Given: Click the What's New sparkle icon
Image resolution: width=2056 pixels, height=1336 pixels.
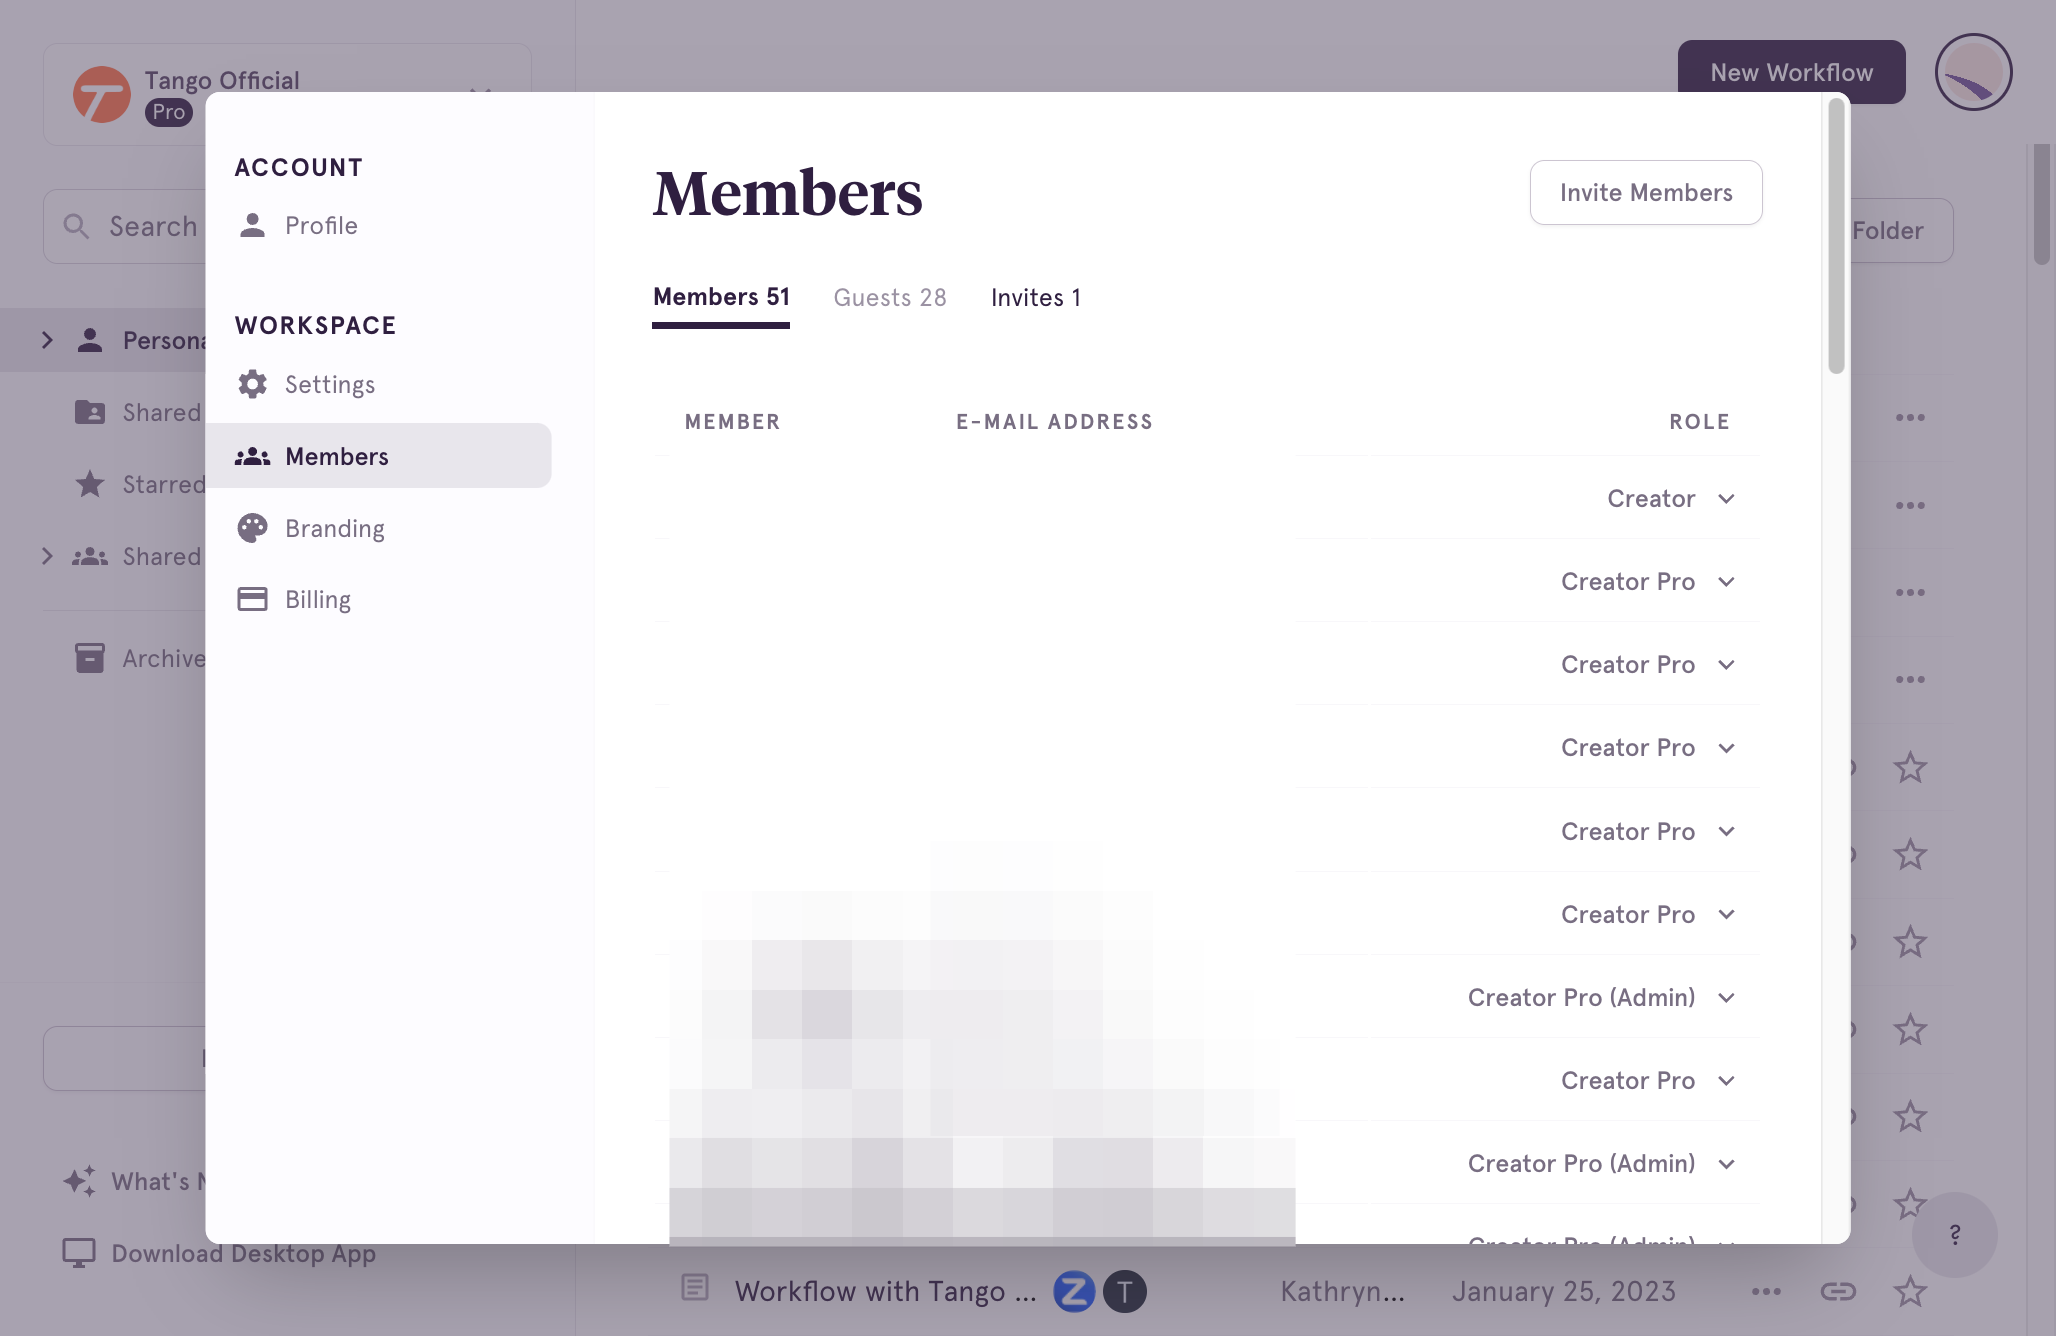Looking at the screenshot, I should (x=80, y=1181).
